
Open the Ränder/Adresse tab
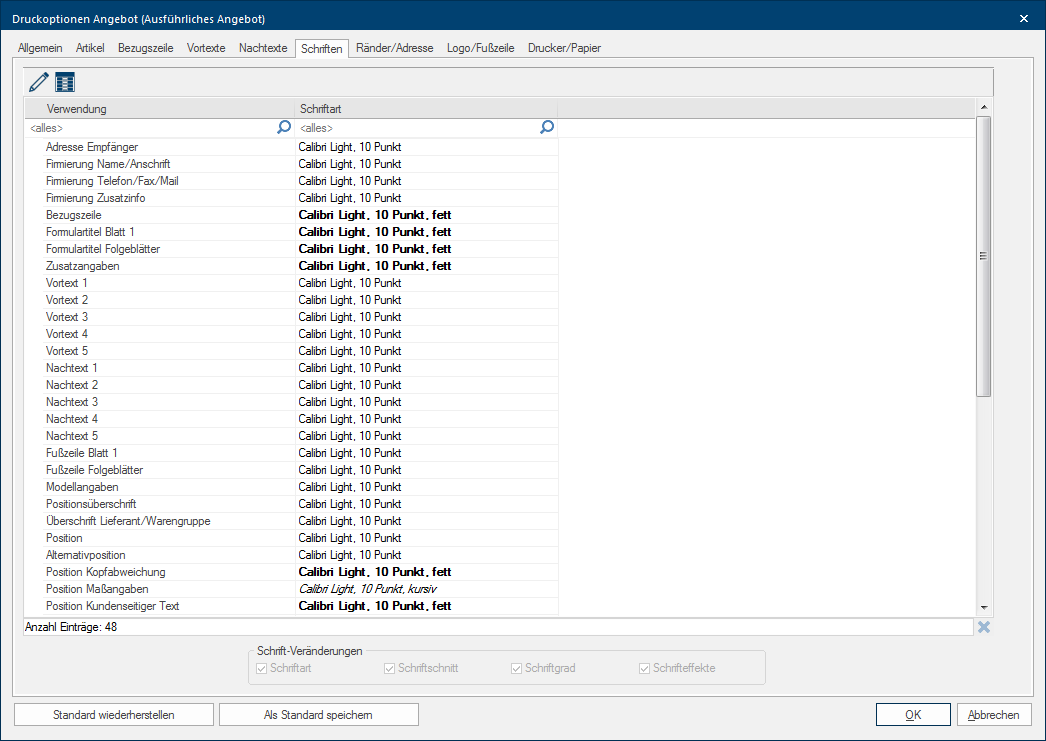click(395, 48)
